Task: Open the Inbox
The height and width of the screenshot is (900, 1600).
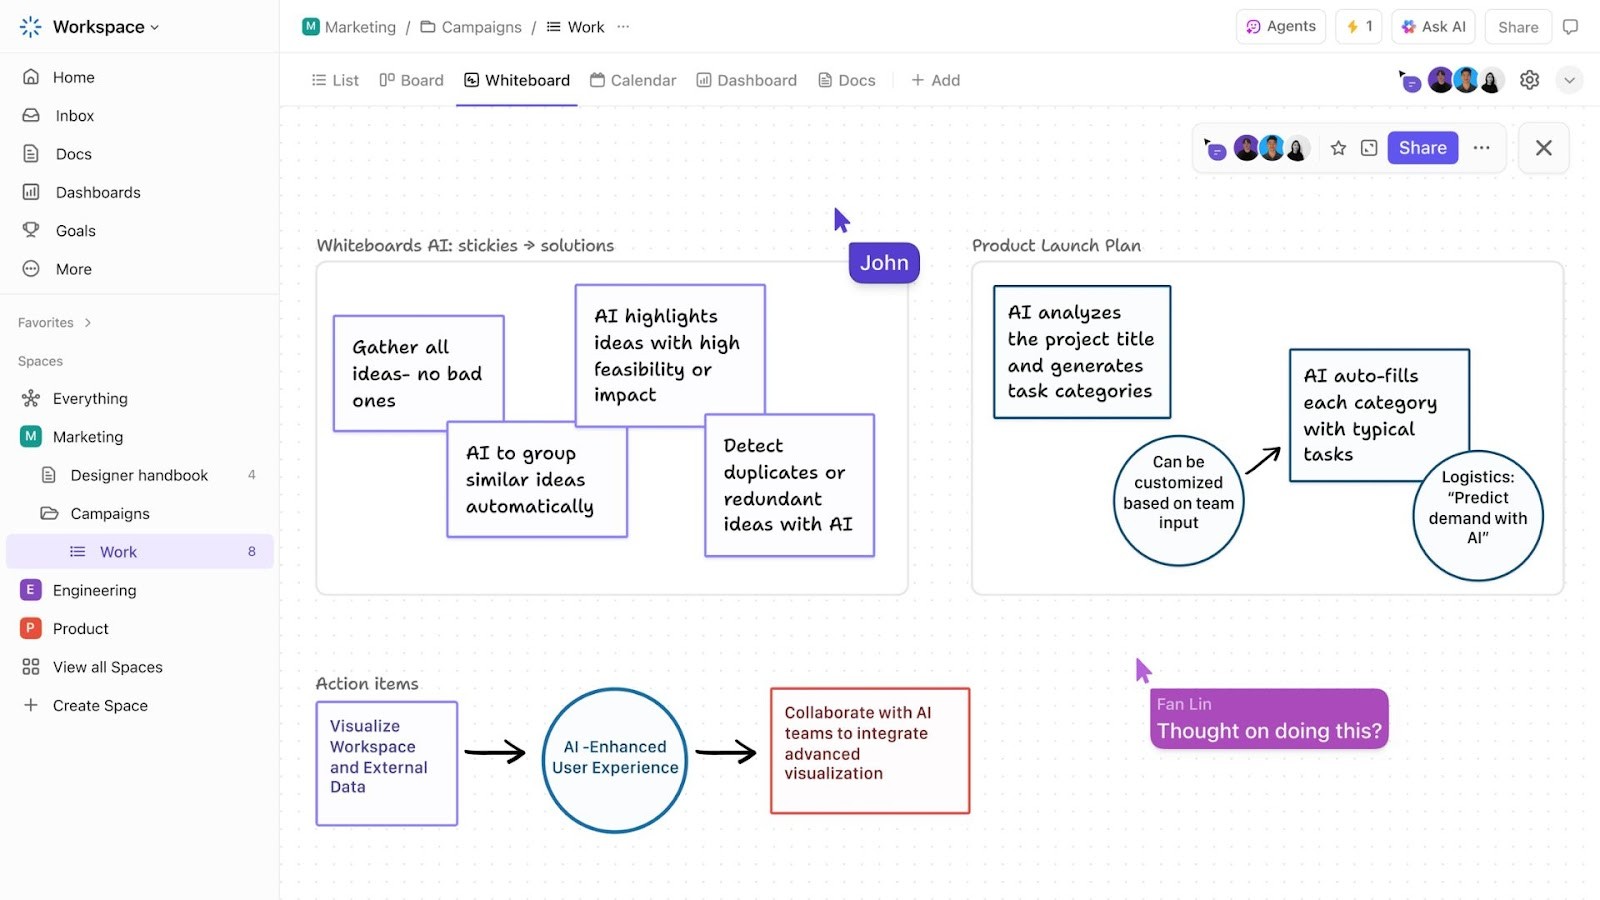Action: click(72, 115)
